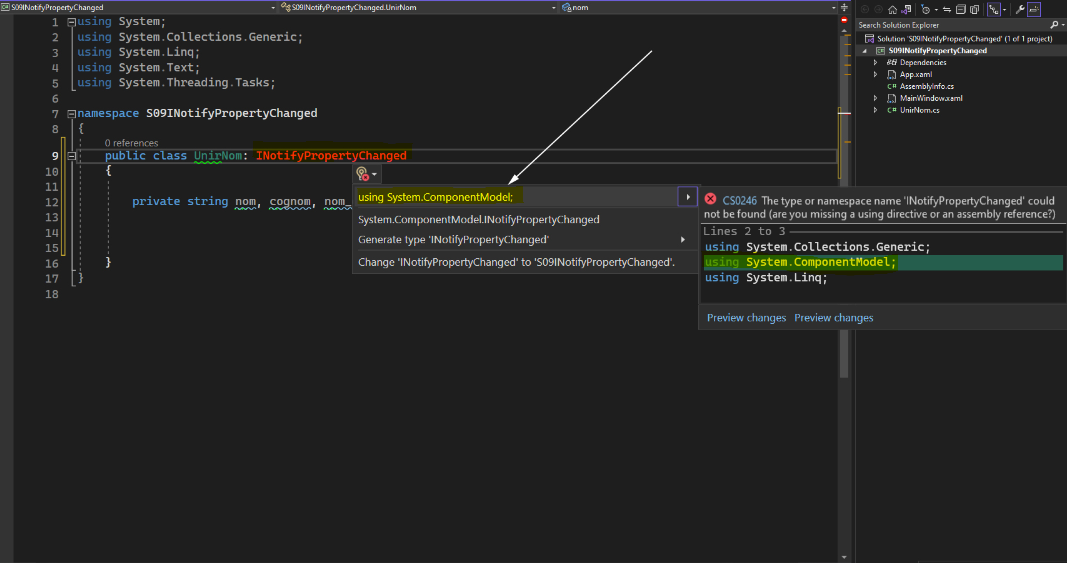Image resolution: width=1067 pixels, height=563 pixels.
Task: Click the CS0246 error code link
Action: point(739,201)
